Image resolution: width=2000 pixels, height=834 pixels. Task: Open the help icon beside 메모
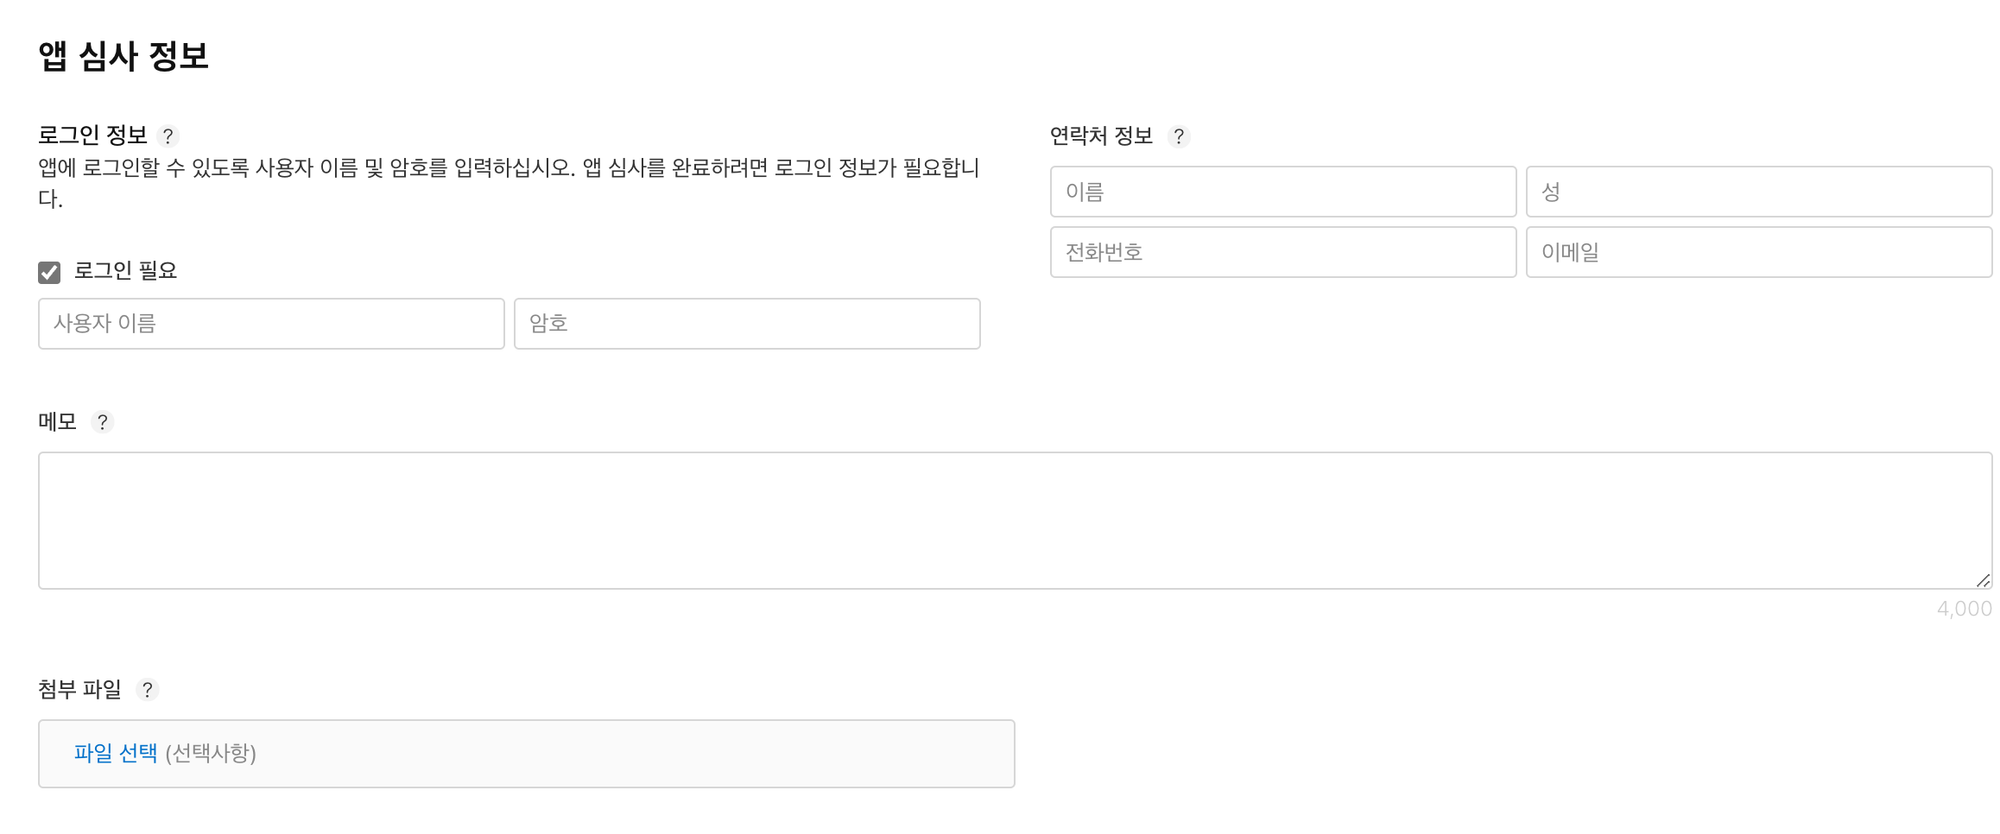click(102, 422)
